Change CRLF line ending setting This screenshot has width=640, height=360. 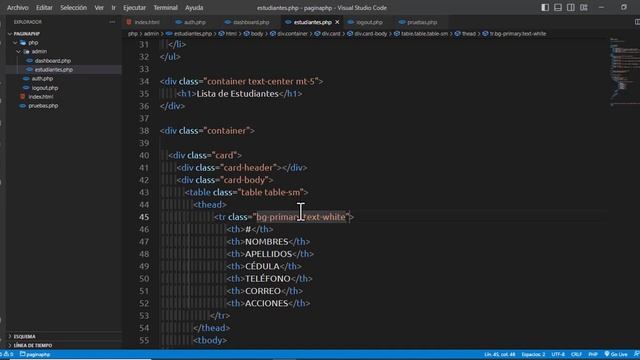click(576, 354)
